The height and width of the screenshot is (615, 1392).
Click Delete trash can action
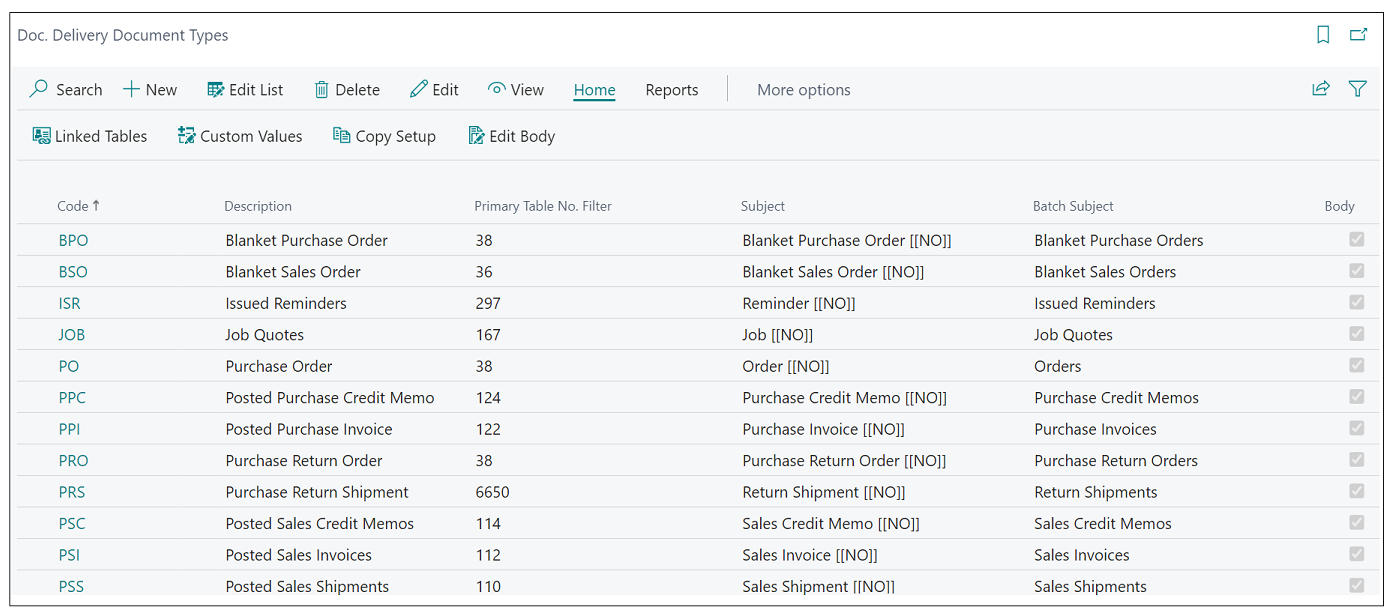pos(347,89)
